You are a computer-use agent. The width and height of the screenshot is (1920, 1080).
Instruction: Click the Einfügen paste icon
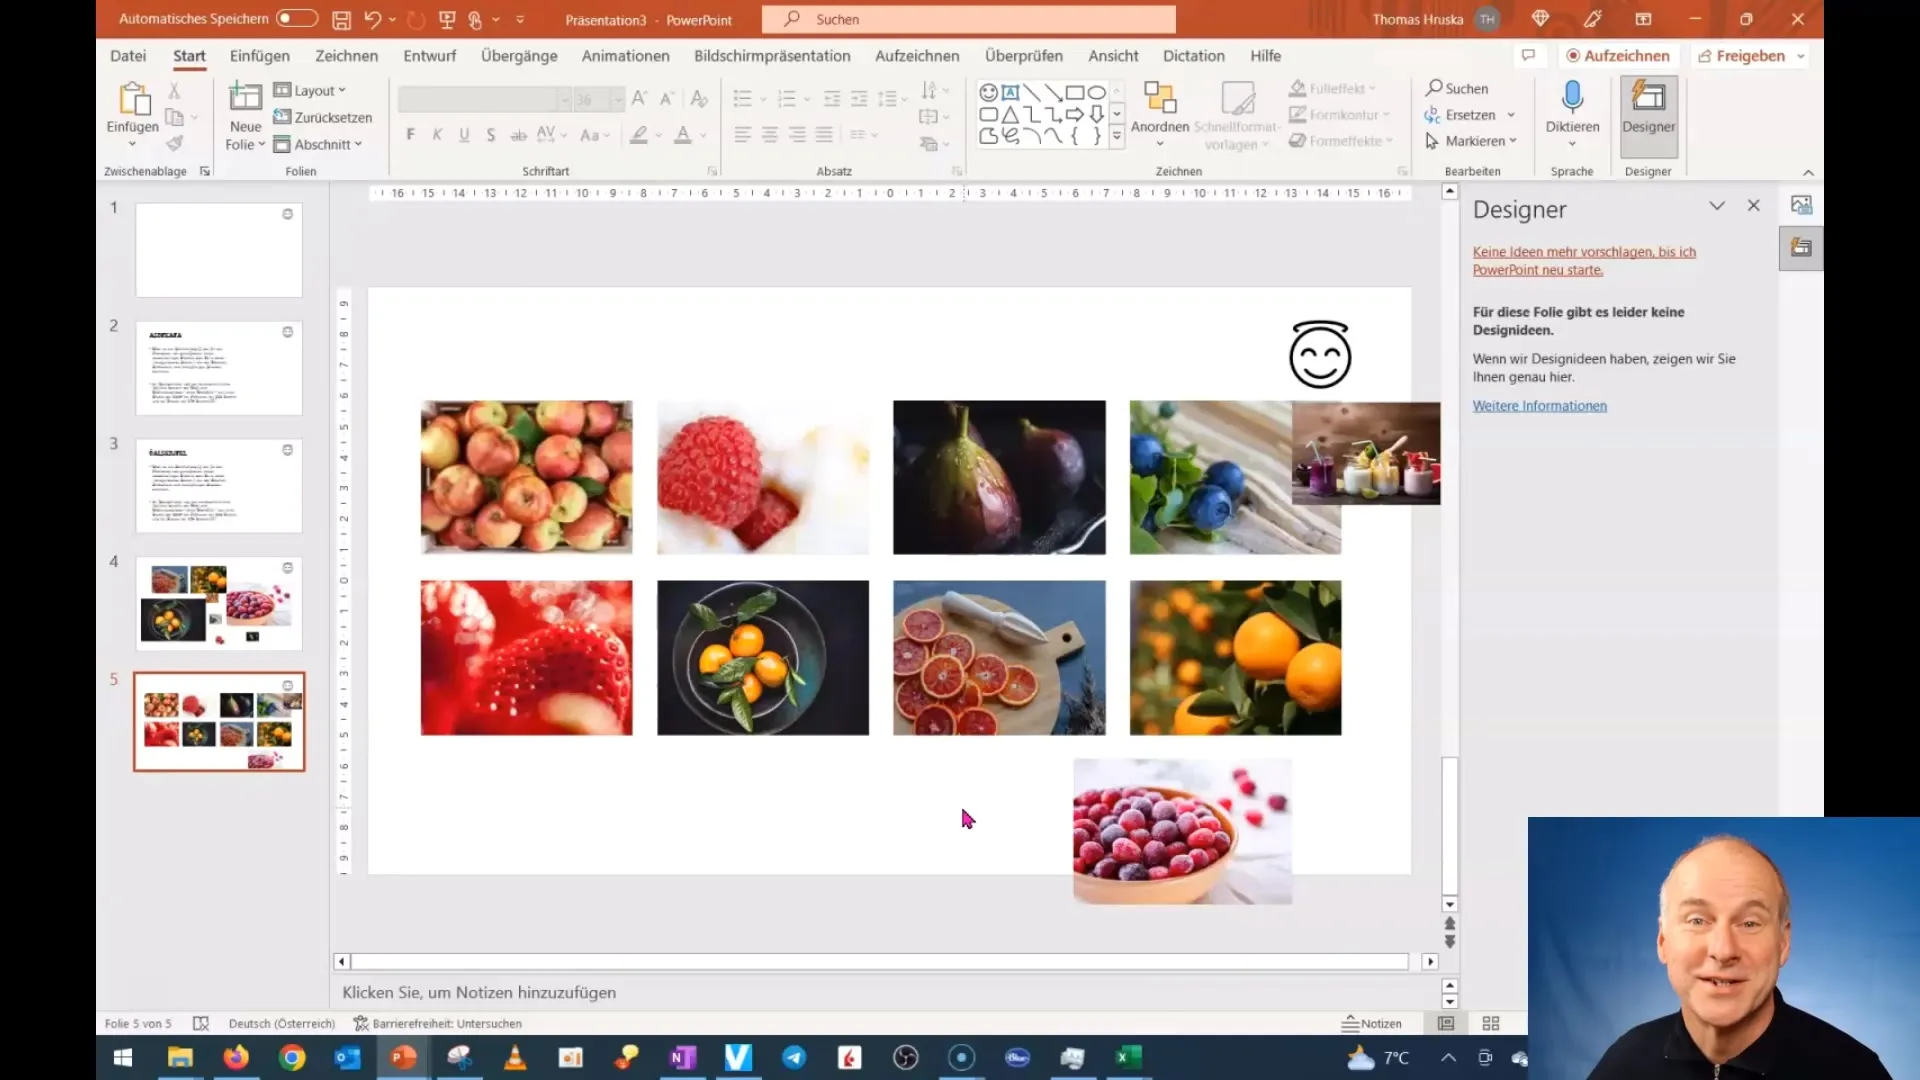point(132,100)
